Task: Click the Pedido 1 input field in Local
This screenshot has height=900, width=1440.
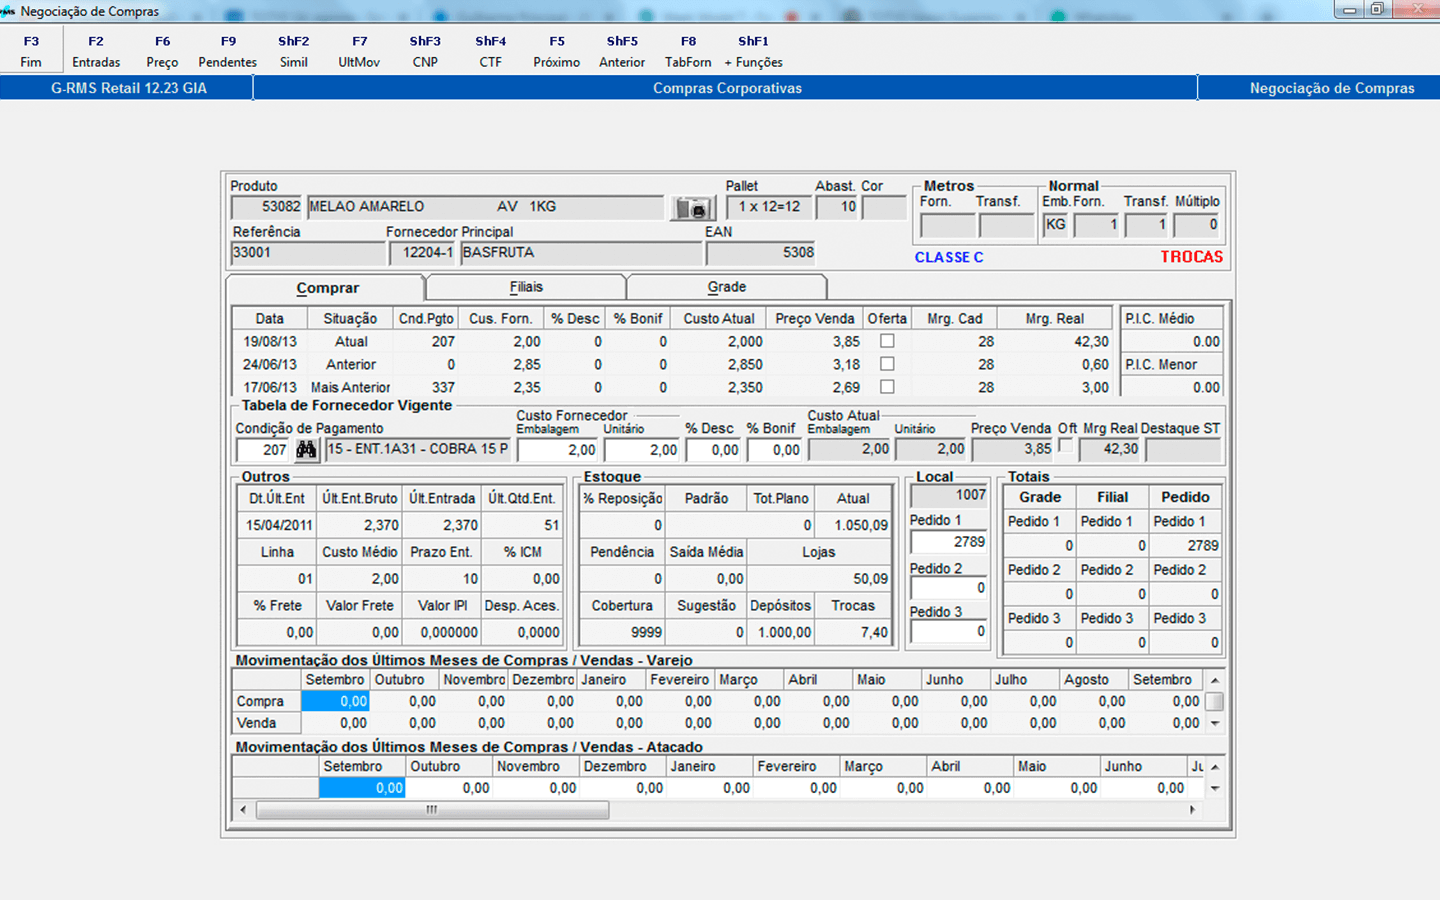Action: tap(948, 542)
